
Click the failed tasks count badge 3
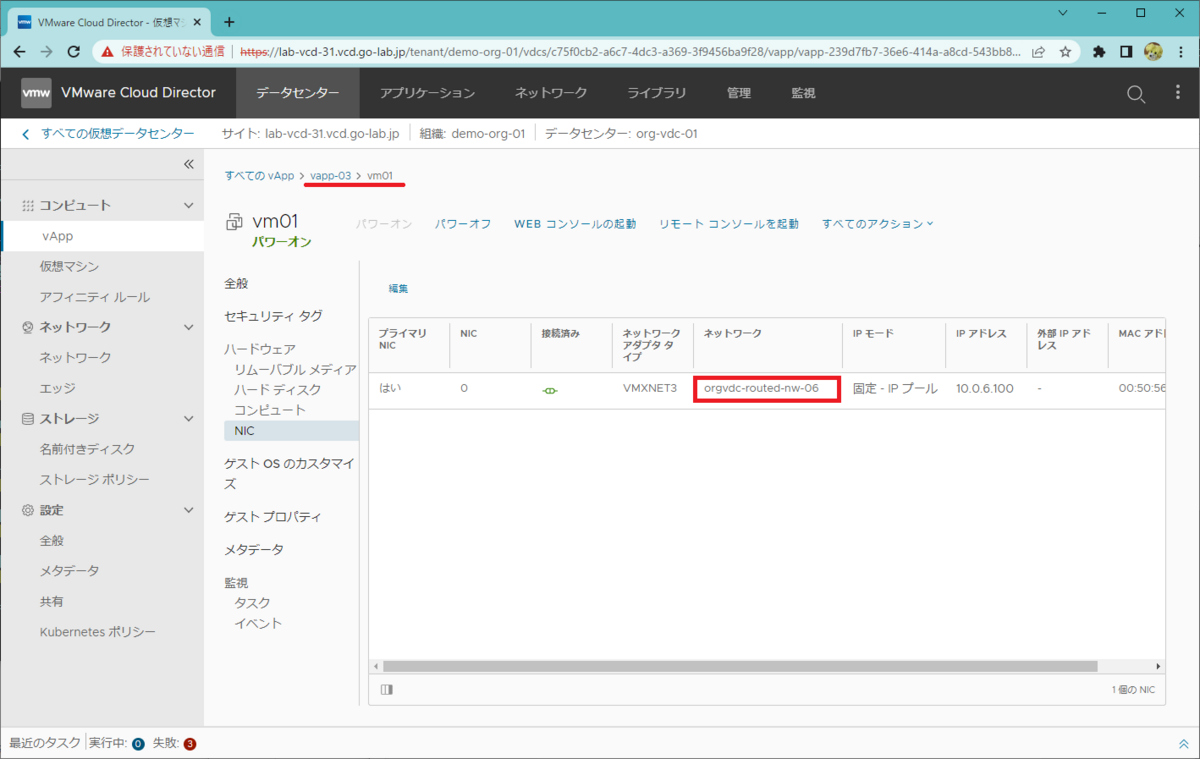tap(190, 744)
